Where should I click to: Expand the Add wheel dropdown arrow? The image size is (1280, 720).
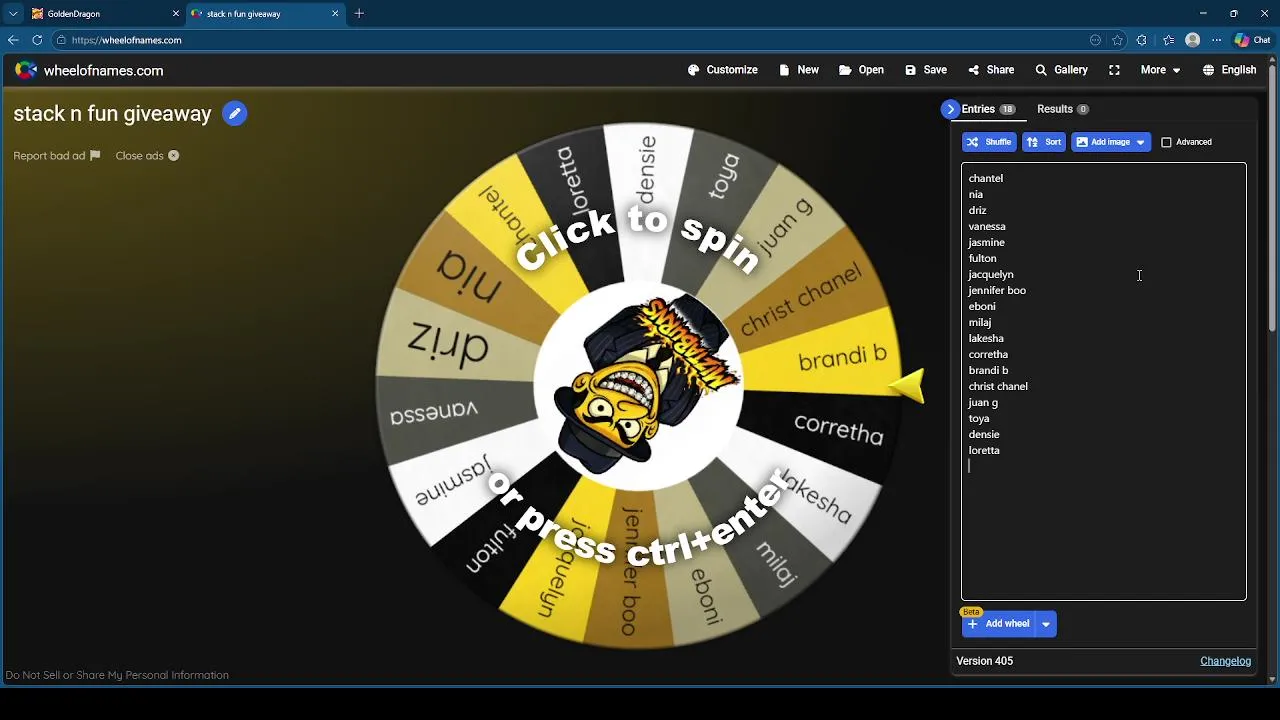(1045, 624)
